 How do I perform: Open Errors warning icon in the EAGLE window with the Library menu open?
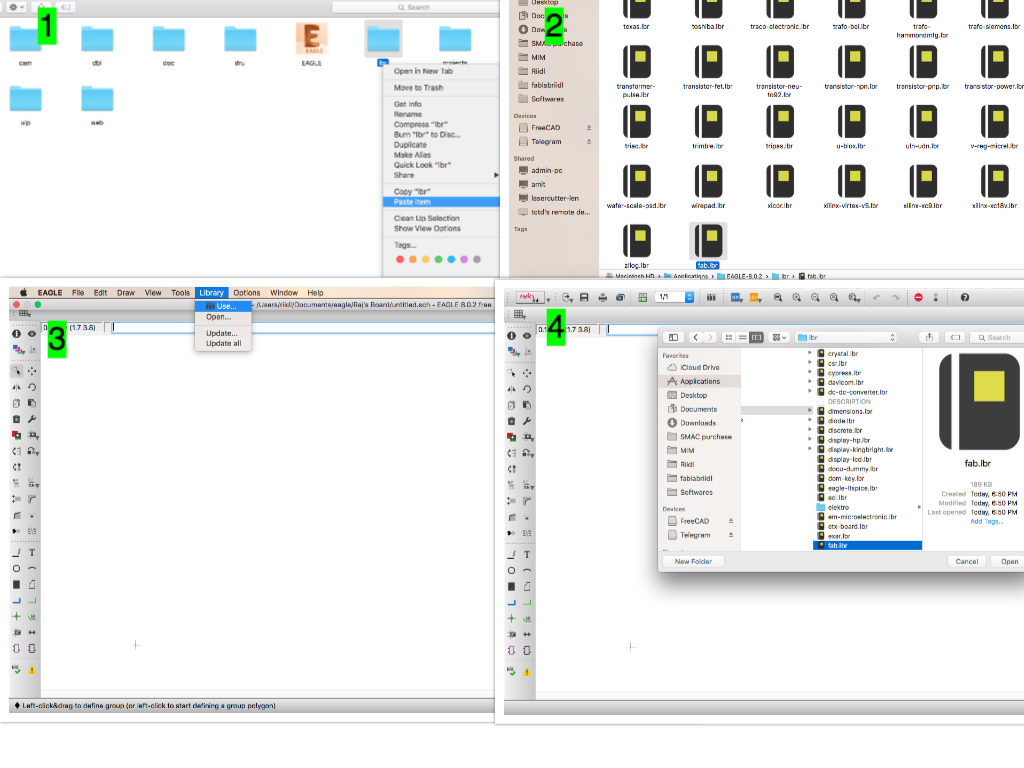click(x=32, y=670)
